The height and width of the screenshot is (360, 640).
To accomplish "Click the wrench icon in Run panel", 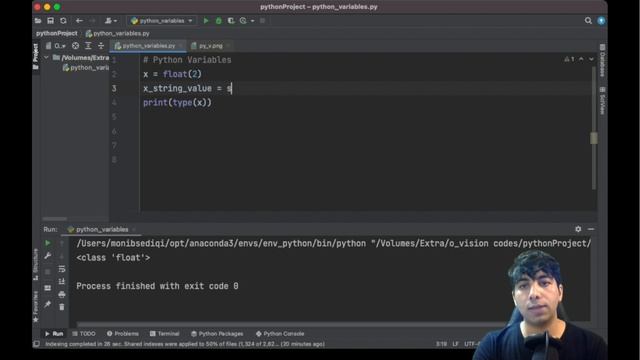I will pyautogui.click(x=48, y=256).
